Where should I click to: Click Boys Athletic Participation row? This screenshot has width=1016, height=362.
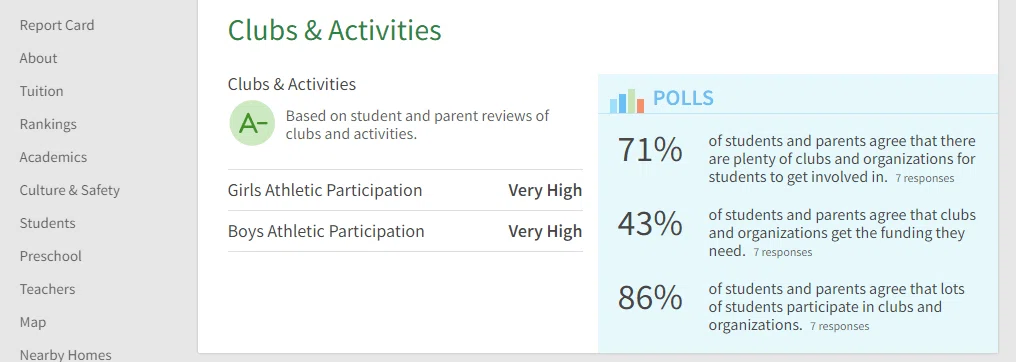click(405, 231)
